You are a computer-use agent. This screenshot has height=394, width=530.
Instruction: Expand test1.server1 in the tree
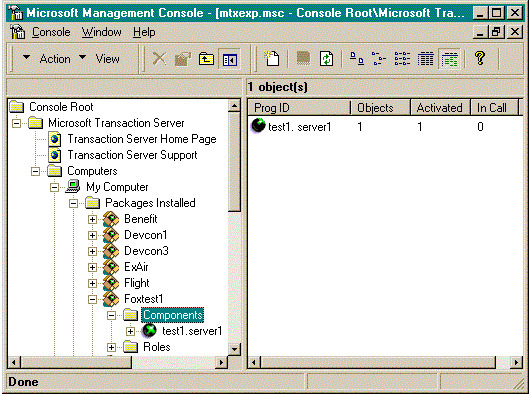pyautogui.click(x=130, y=331)
